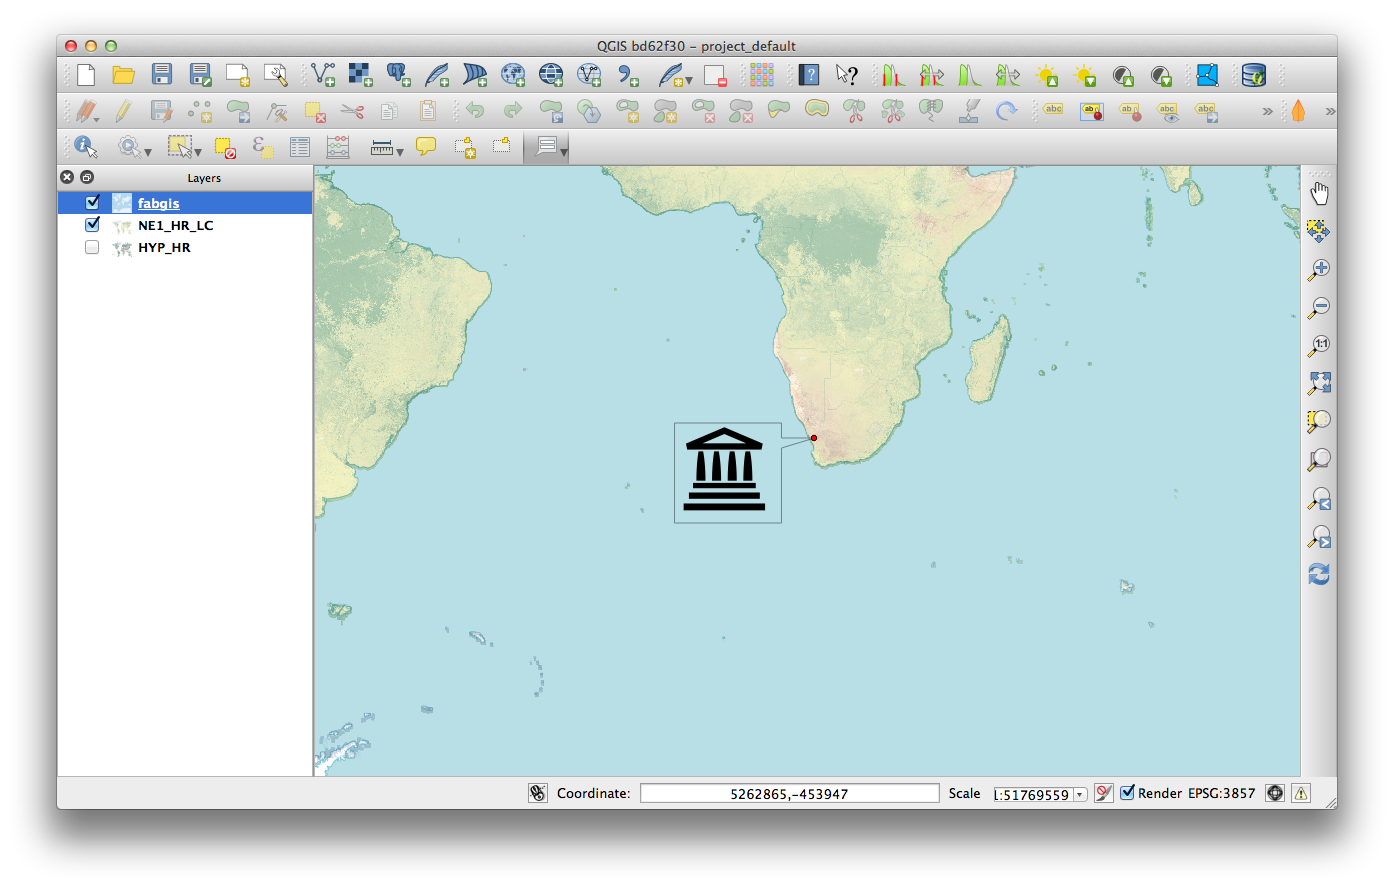Click the Zoom Full extent icon

pyautogui.click(x=1319, y=383)
